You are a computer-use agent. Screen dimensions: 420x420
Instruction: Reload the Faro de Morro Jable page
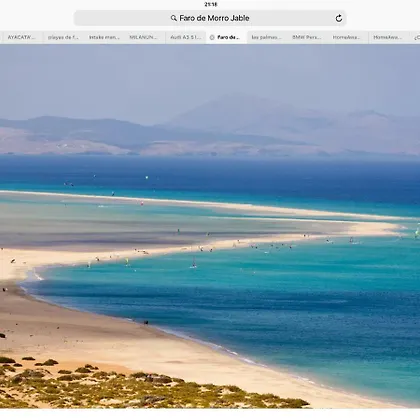[339, 18]
